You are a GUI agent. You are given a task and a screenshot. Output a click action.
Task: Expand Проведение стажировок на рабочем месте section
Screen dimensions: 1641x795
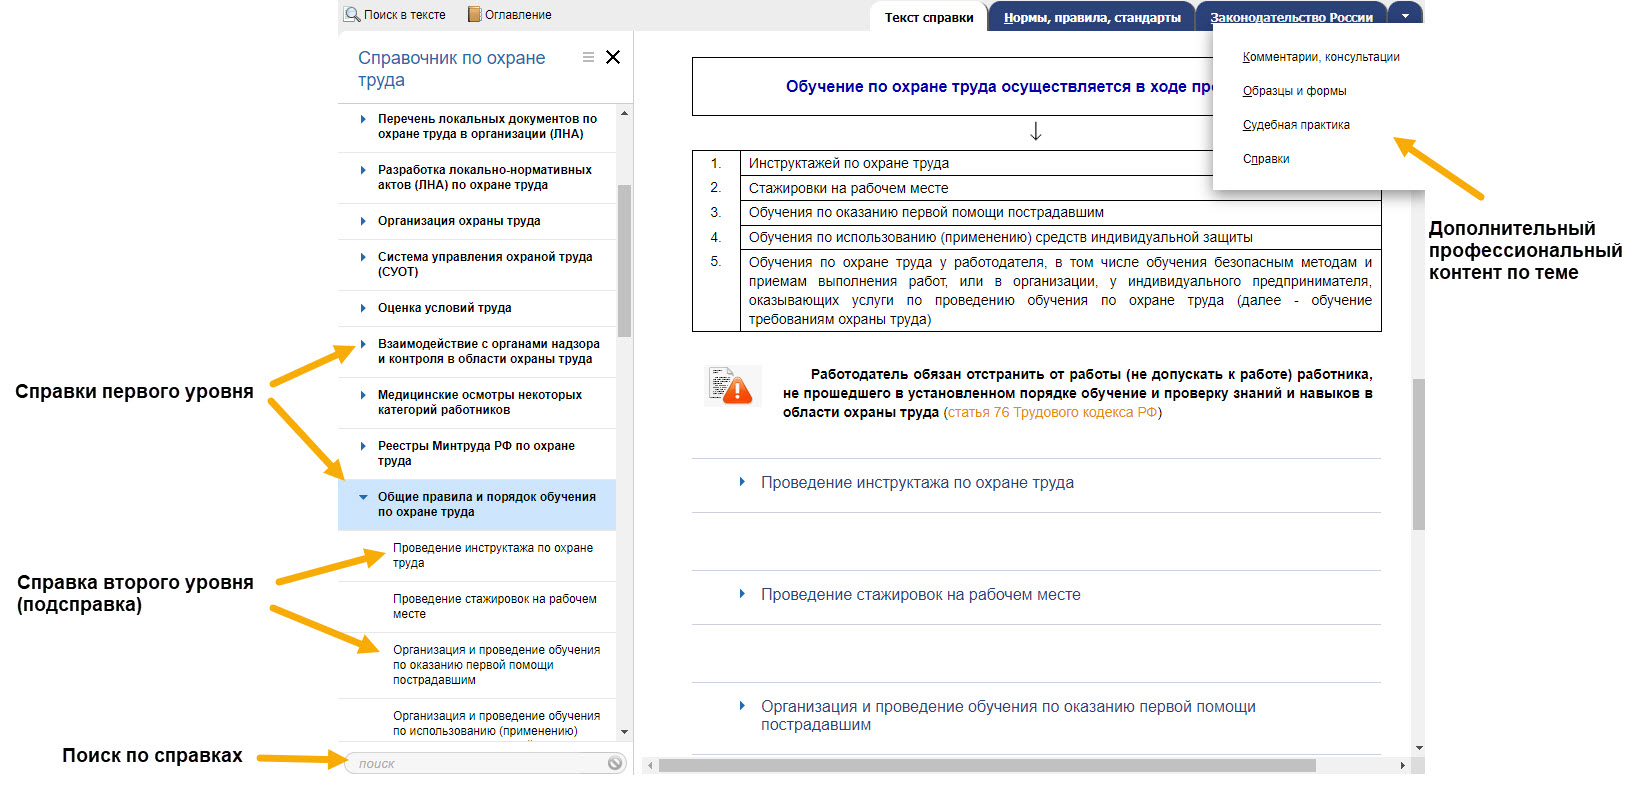742,594
